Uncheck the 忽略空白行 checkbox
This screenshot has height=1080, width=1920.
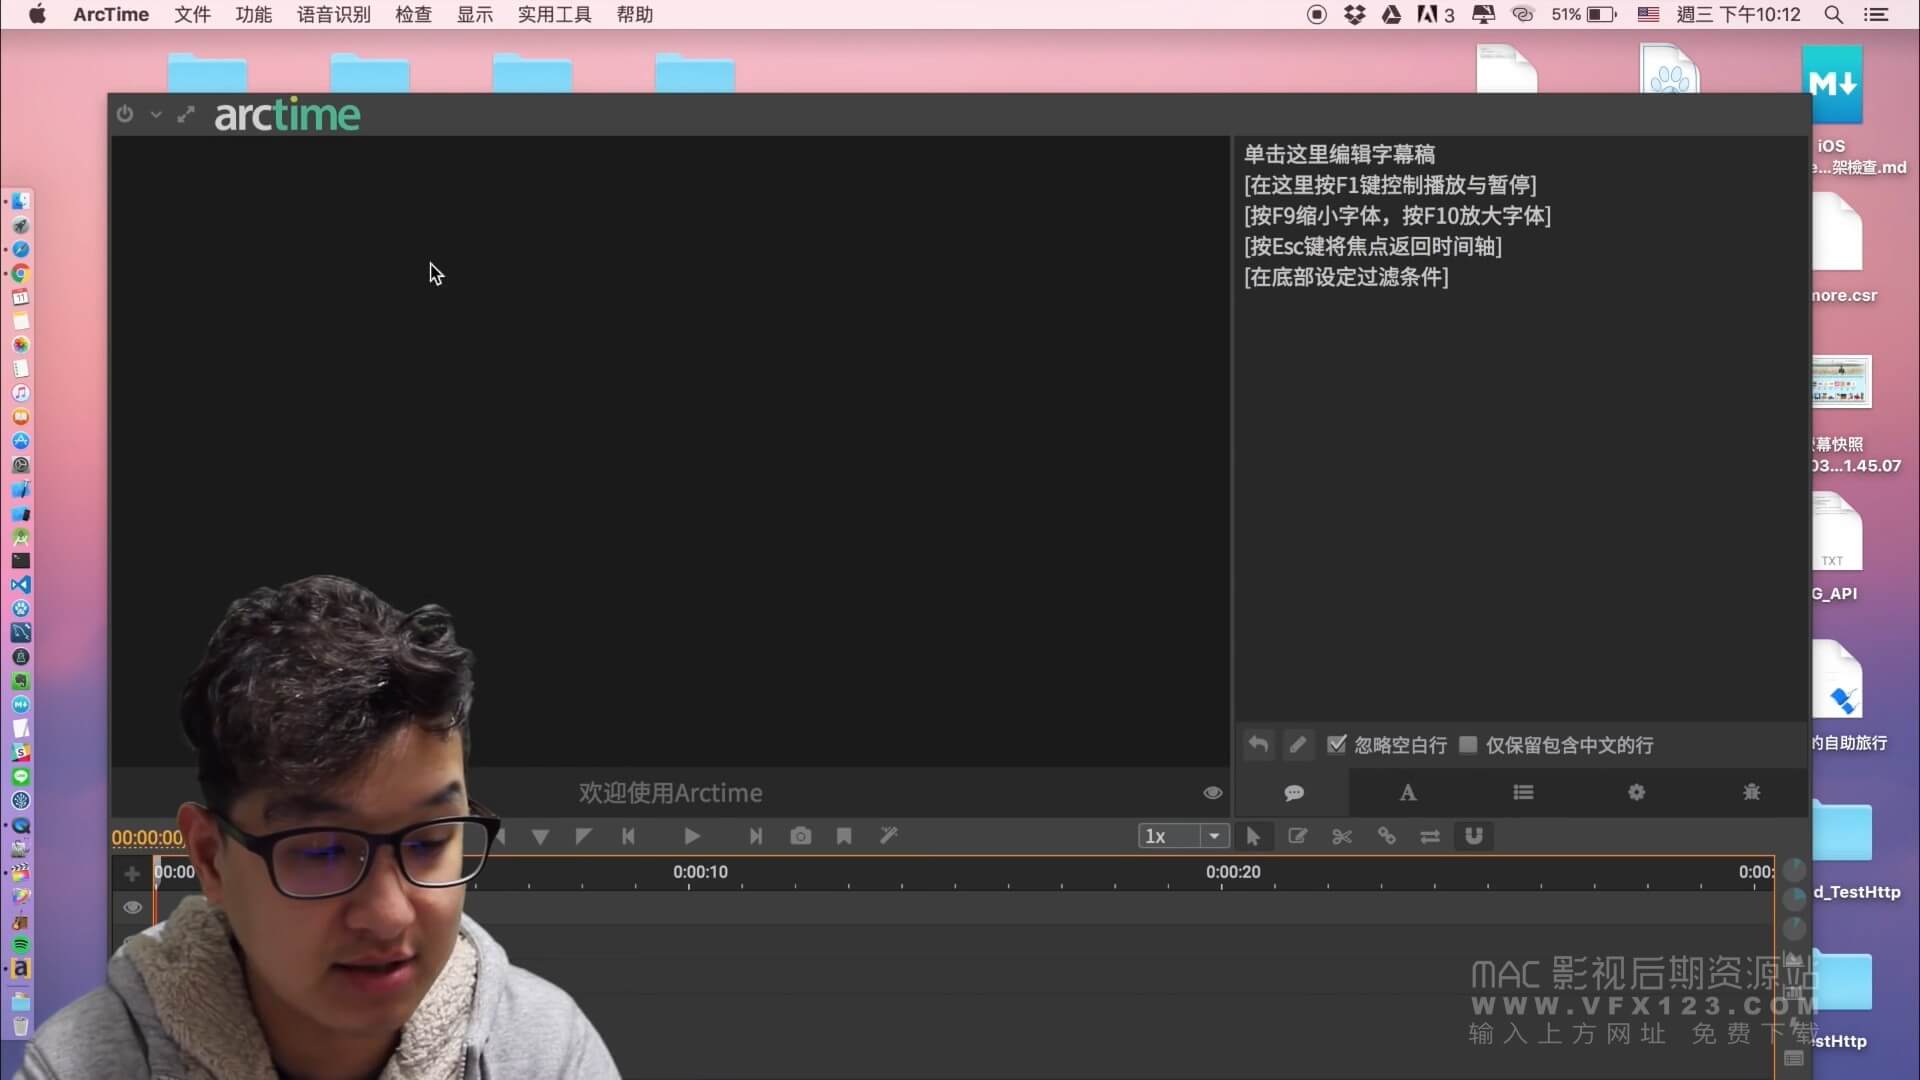[x=1336, y=744]
